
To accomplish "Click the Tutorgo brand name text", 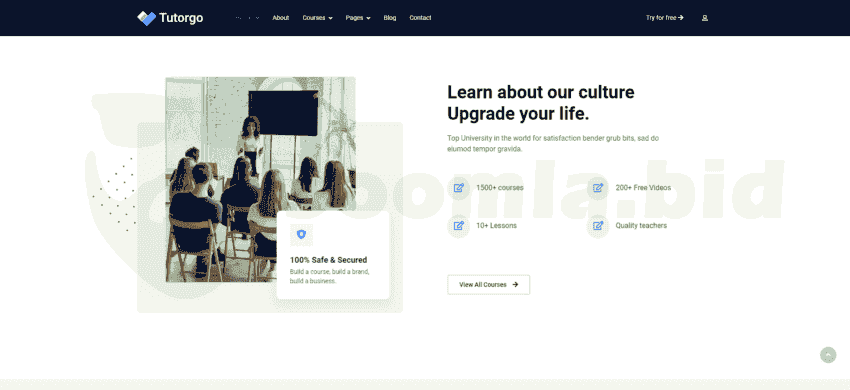I will coord(181,18).
